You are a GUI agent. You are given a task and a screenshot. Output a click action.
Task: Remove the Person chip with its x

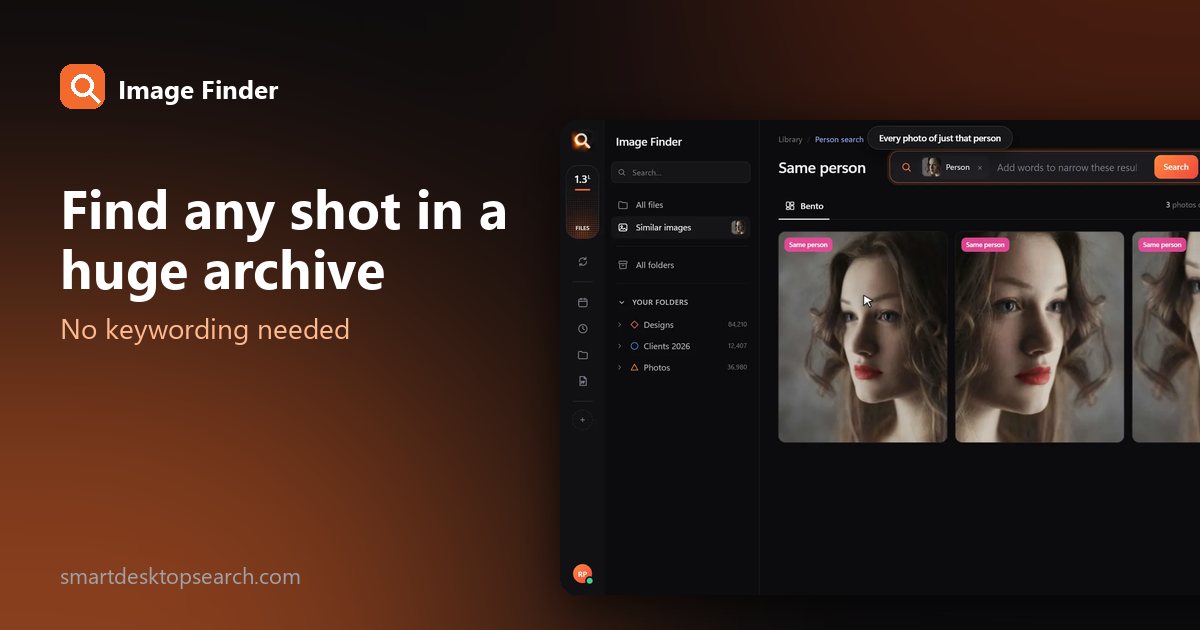point(979,168)
